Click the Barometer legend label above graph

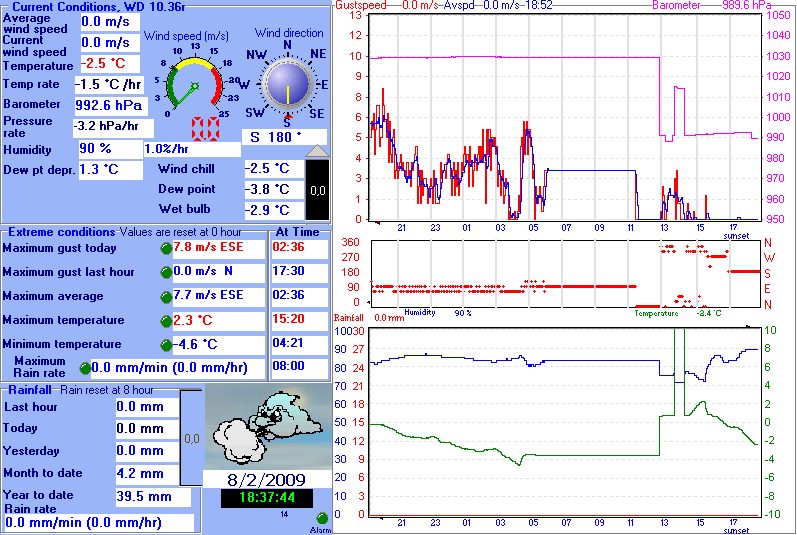pos(676,5)
